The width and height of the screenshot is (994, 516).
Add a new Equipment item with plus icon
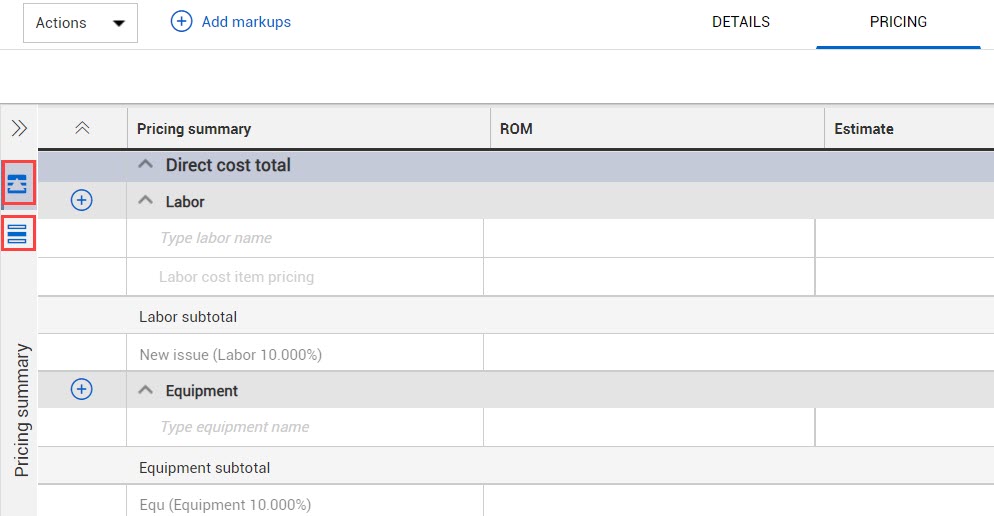tap(81, 389)
